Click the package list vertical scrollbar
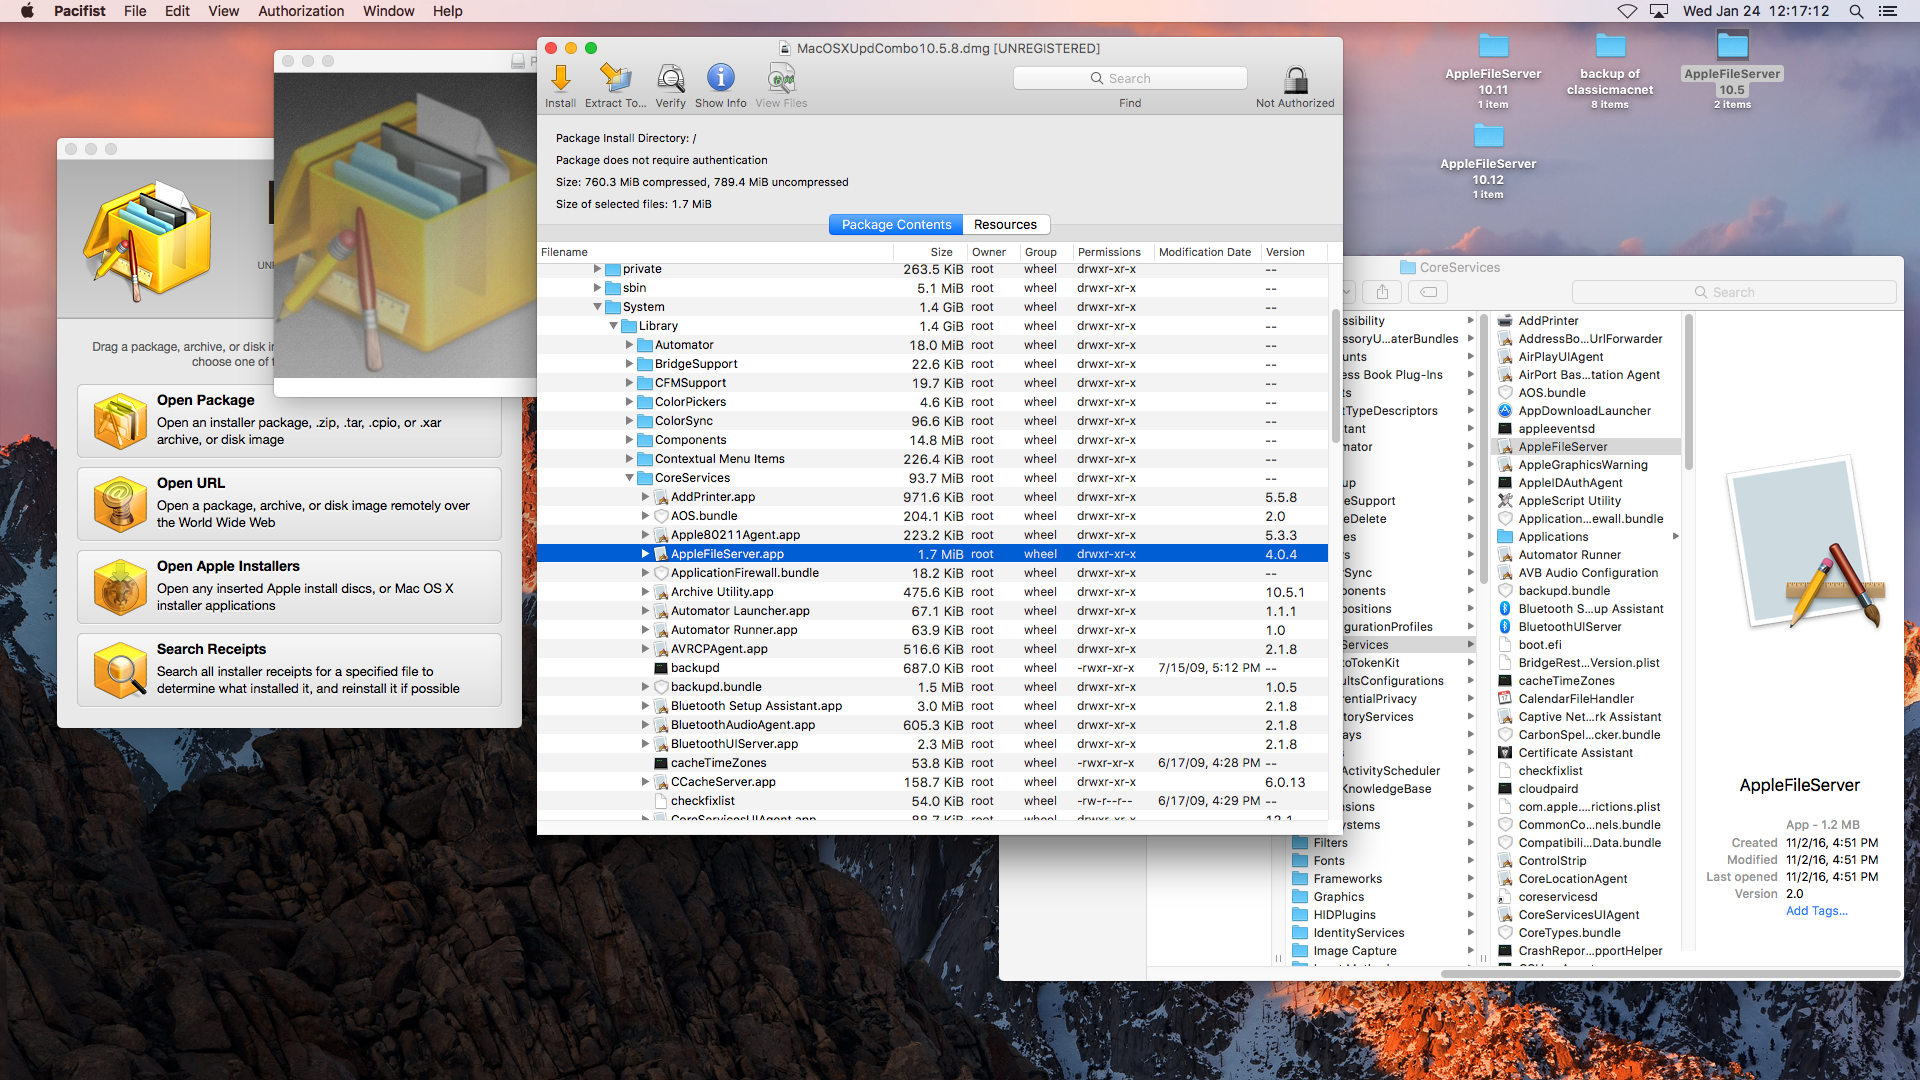This screenshot has width=1920, height=1080. 1335,377
